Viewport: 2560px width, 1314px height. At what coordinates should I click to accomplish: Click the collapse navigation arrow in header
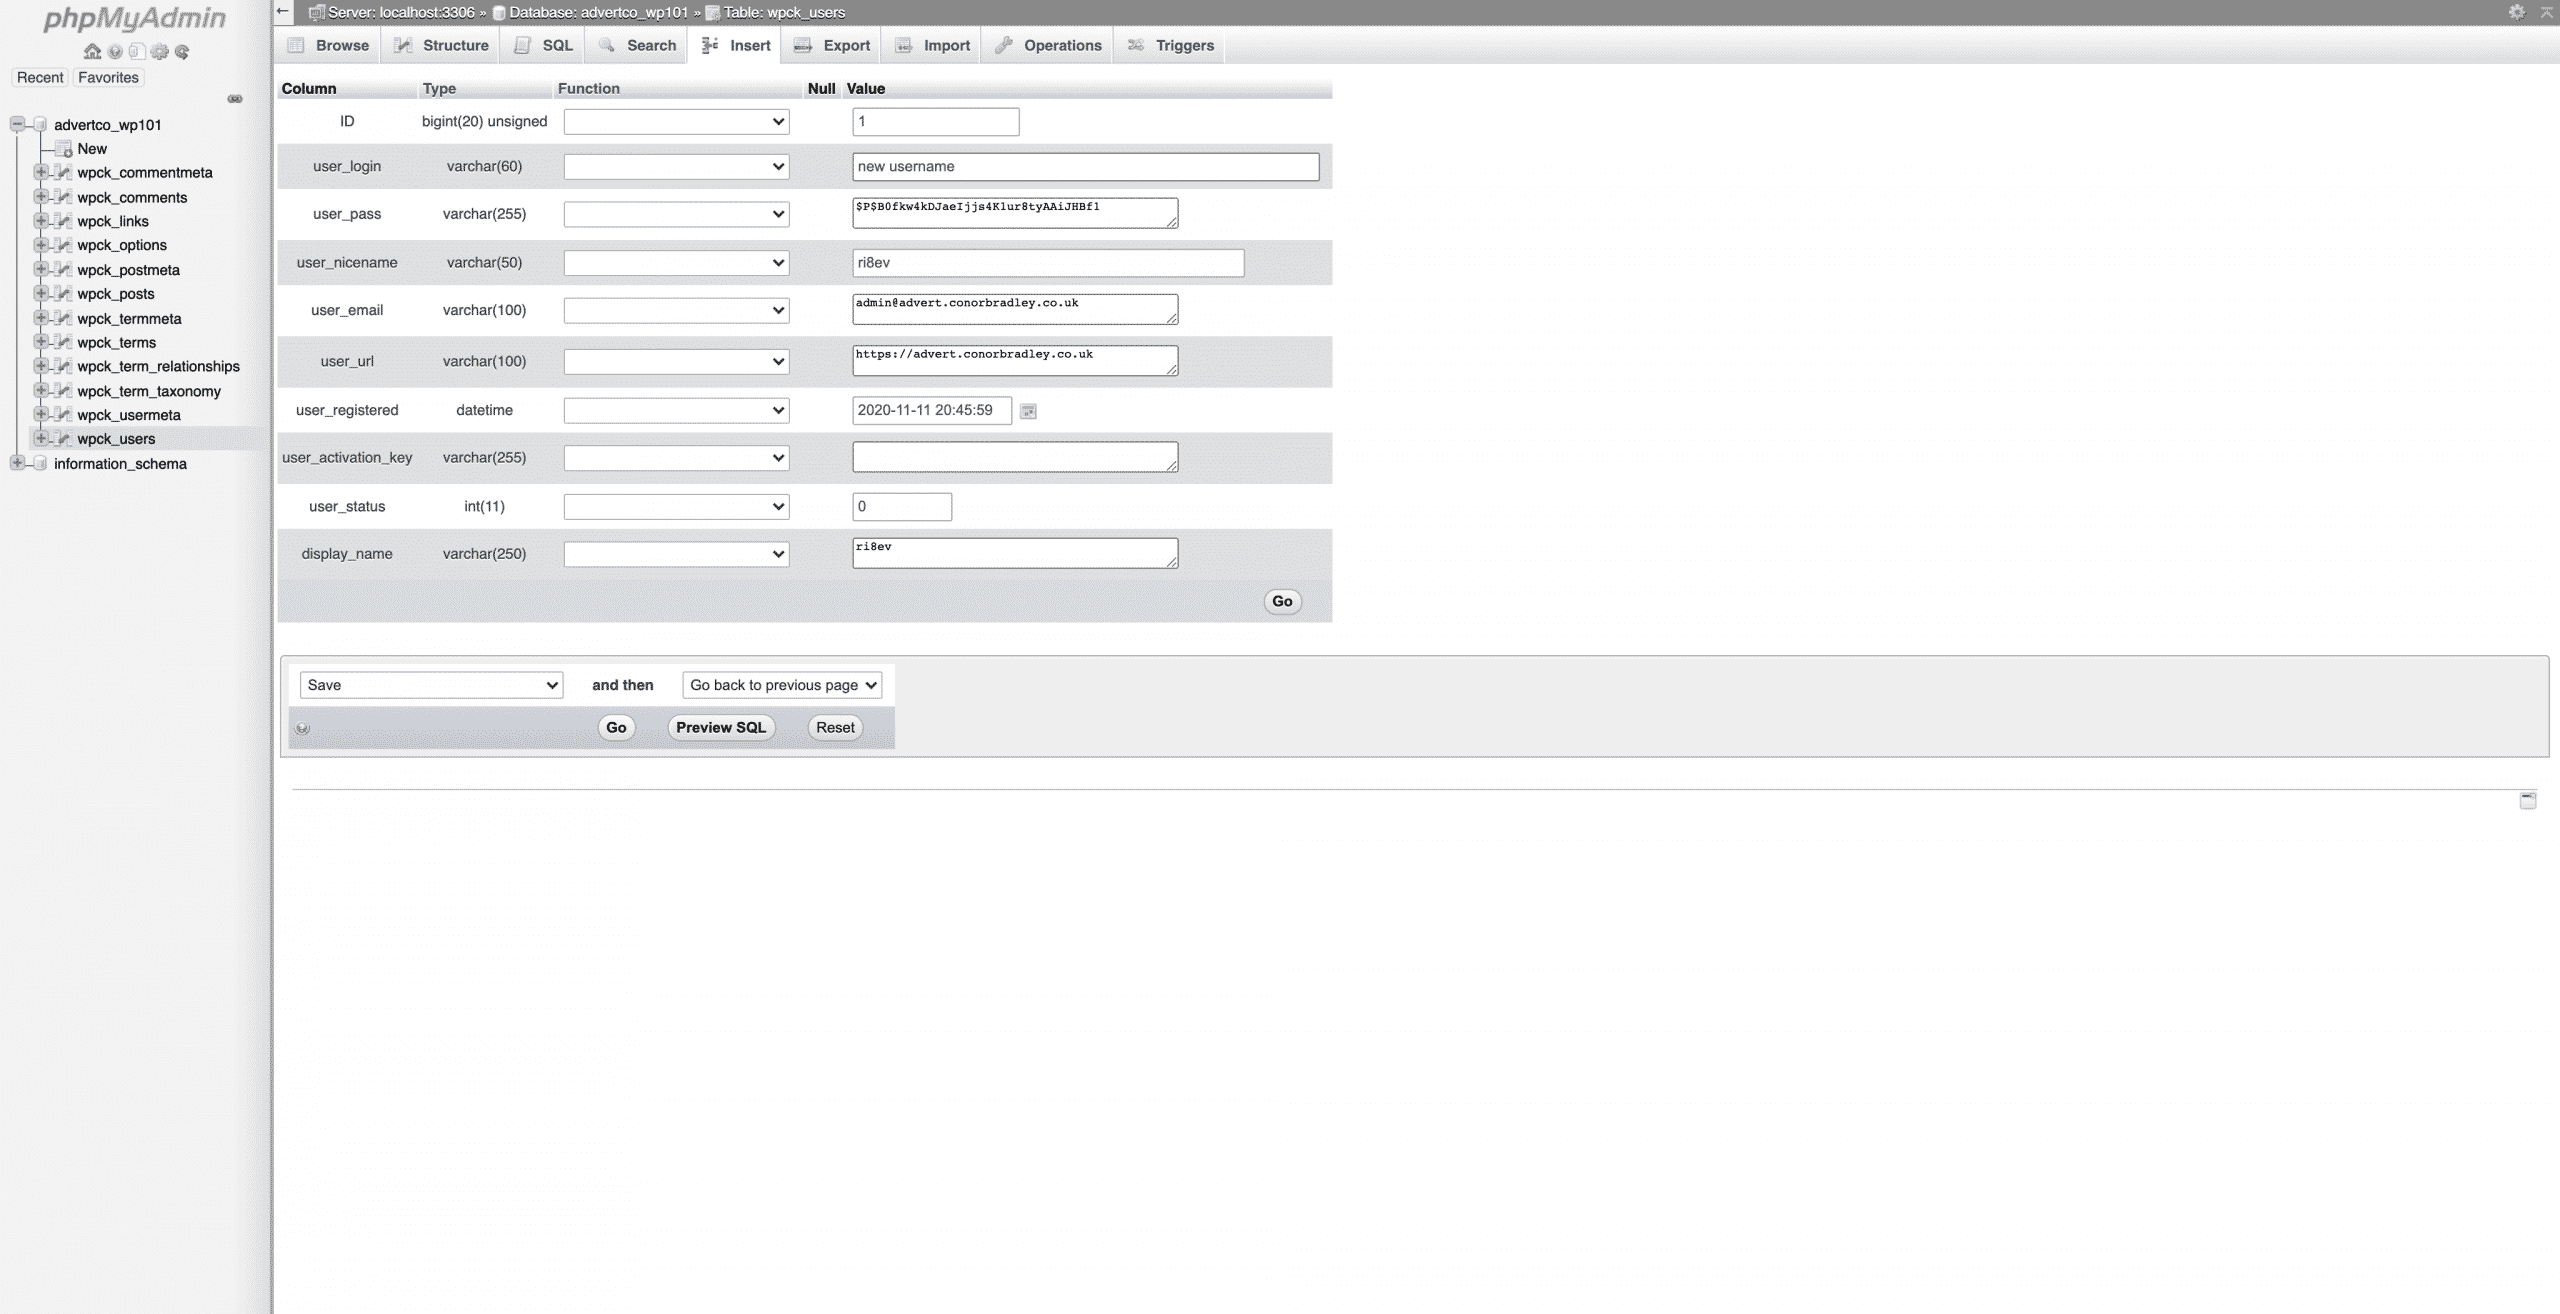point(283,12)
